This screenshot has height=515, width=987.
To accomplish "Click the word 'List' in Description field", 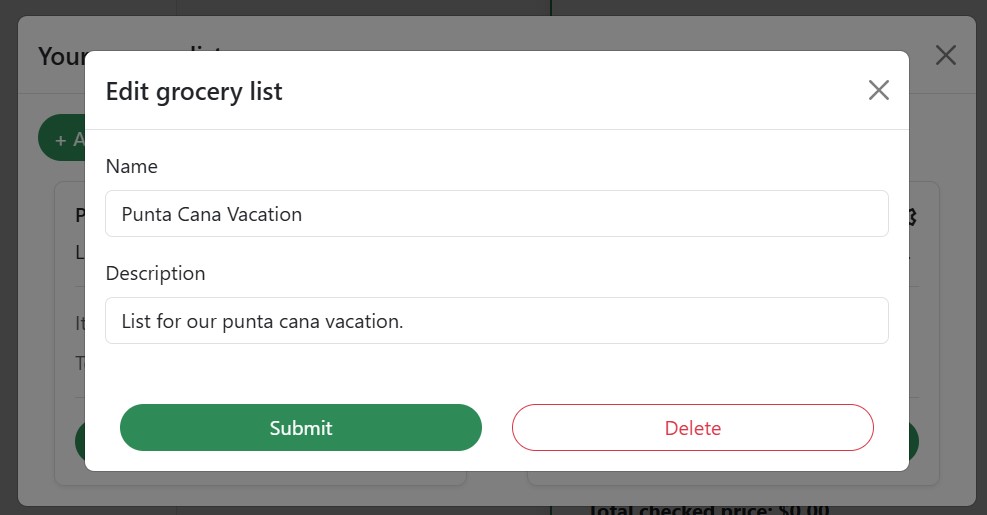I will click(x=136, y=321).
